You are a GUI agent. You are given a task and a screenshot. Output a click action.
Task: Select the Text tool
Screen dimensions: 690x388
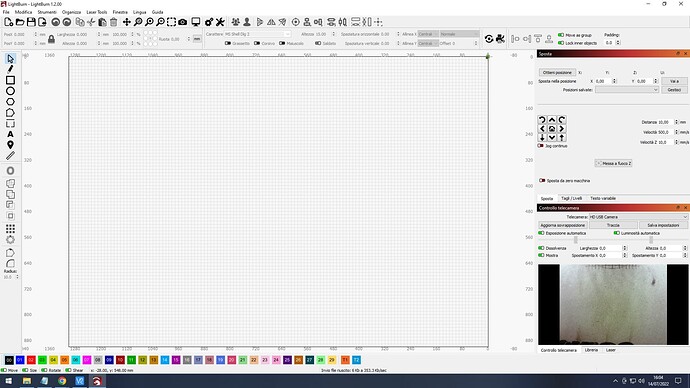coord(10,134)
